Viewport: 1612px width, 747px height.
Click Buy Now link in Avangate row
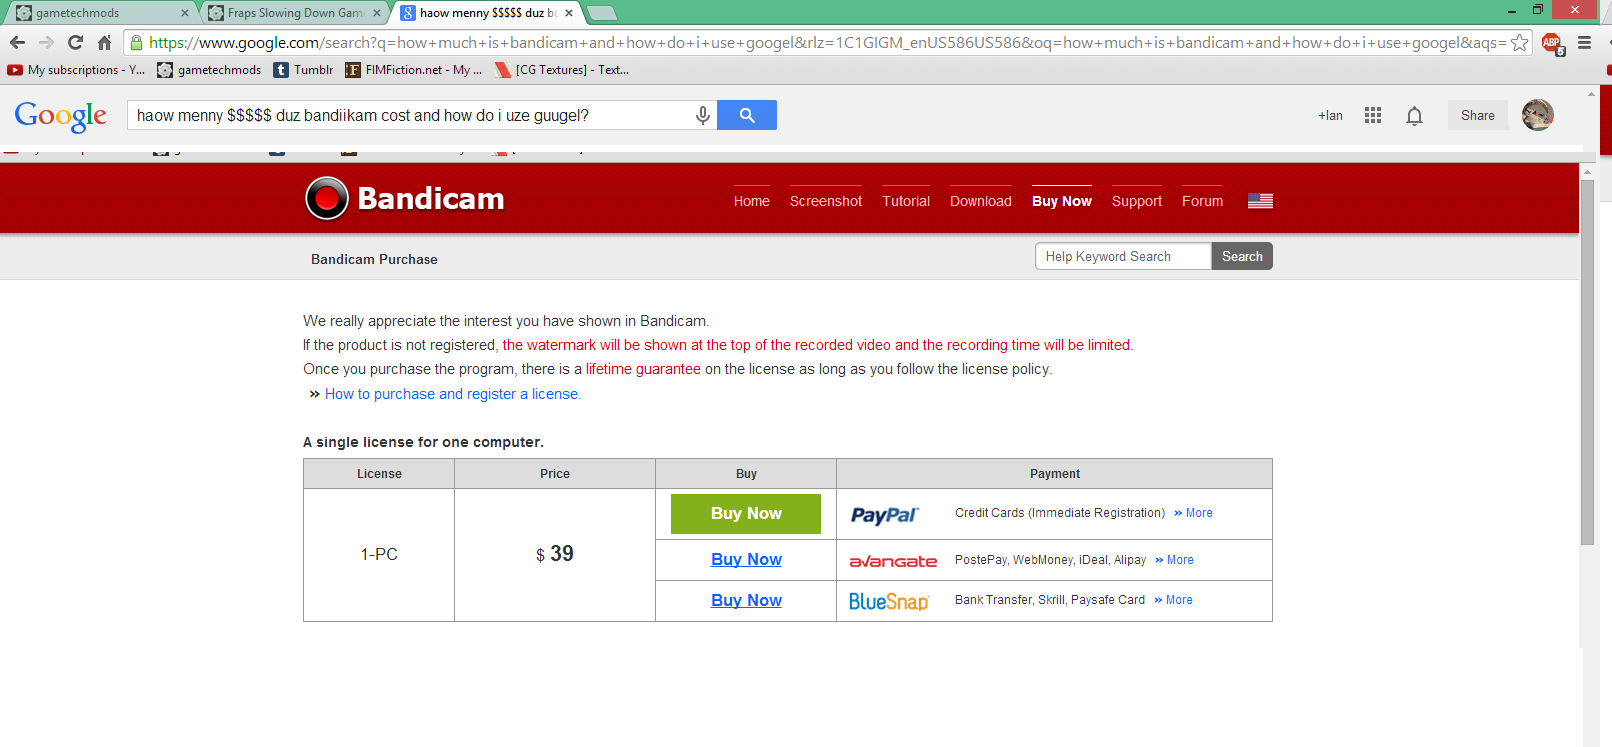click(x=746, y=560)
